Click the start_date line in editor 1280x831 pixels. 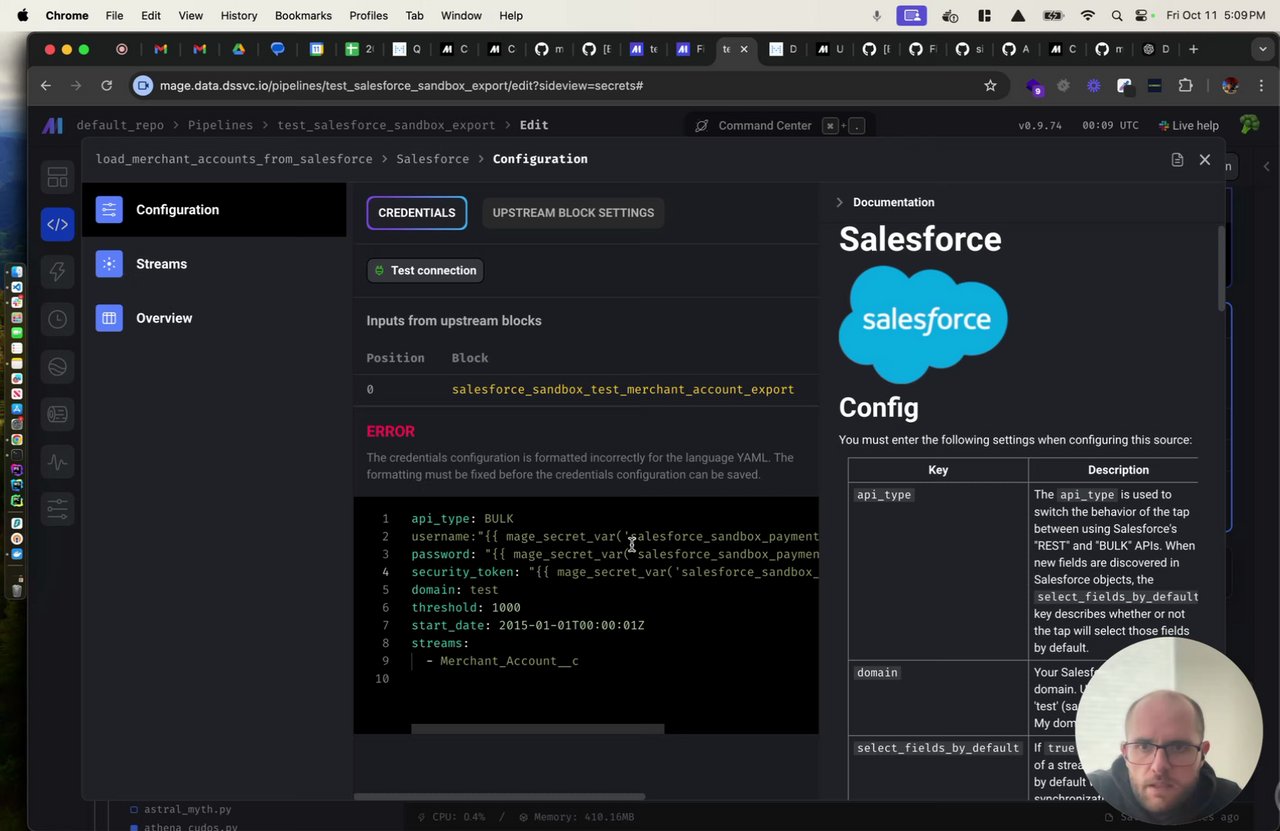(527, 626)
